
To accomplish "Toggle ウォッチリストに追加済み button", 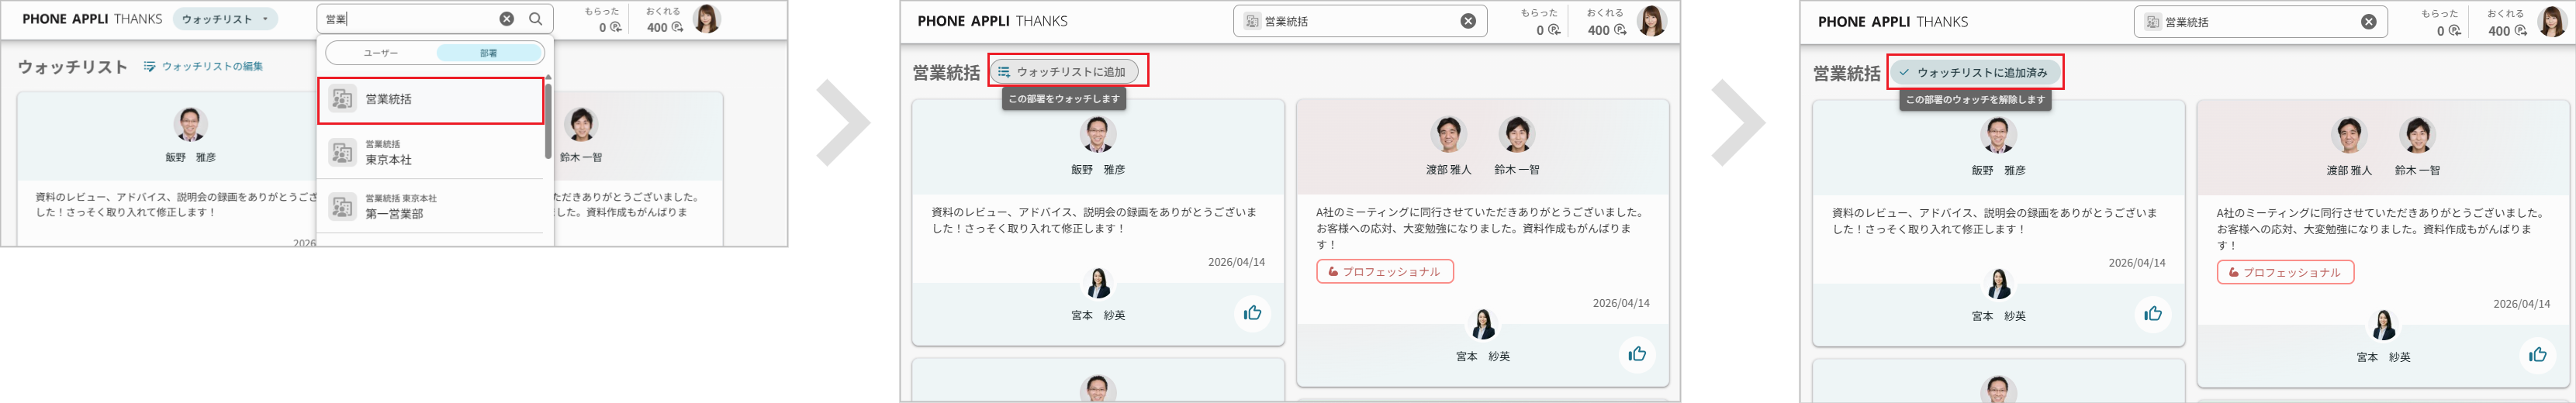I will tap(1974, 73).
